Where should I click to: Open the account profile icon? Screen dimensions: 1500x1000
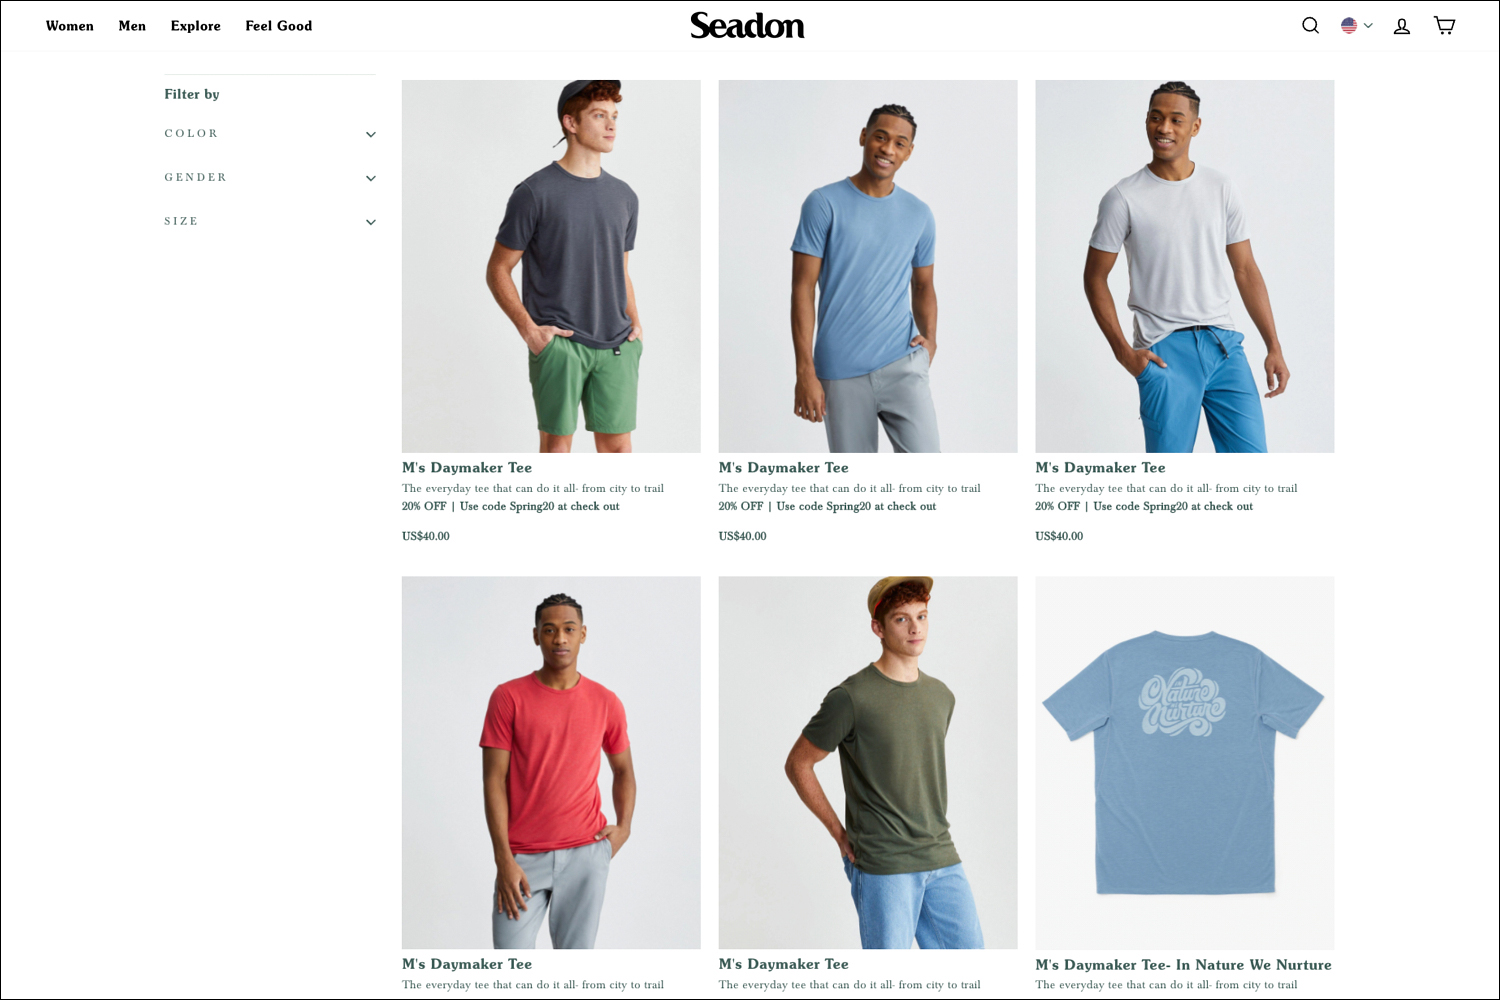[x=1402, y=26]
